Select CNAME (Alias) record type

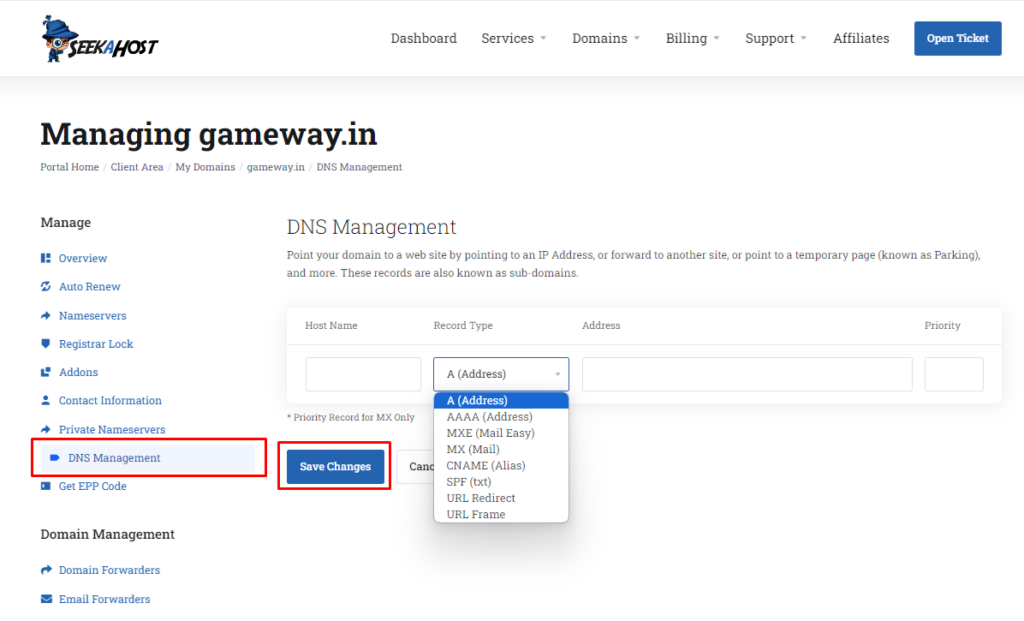501,466
